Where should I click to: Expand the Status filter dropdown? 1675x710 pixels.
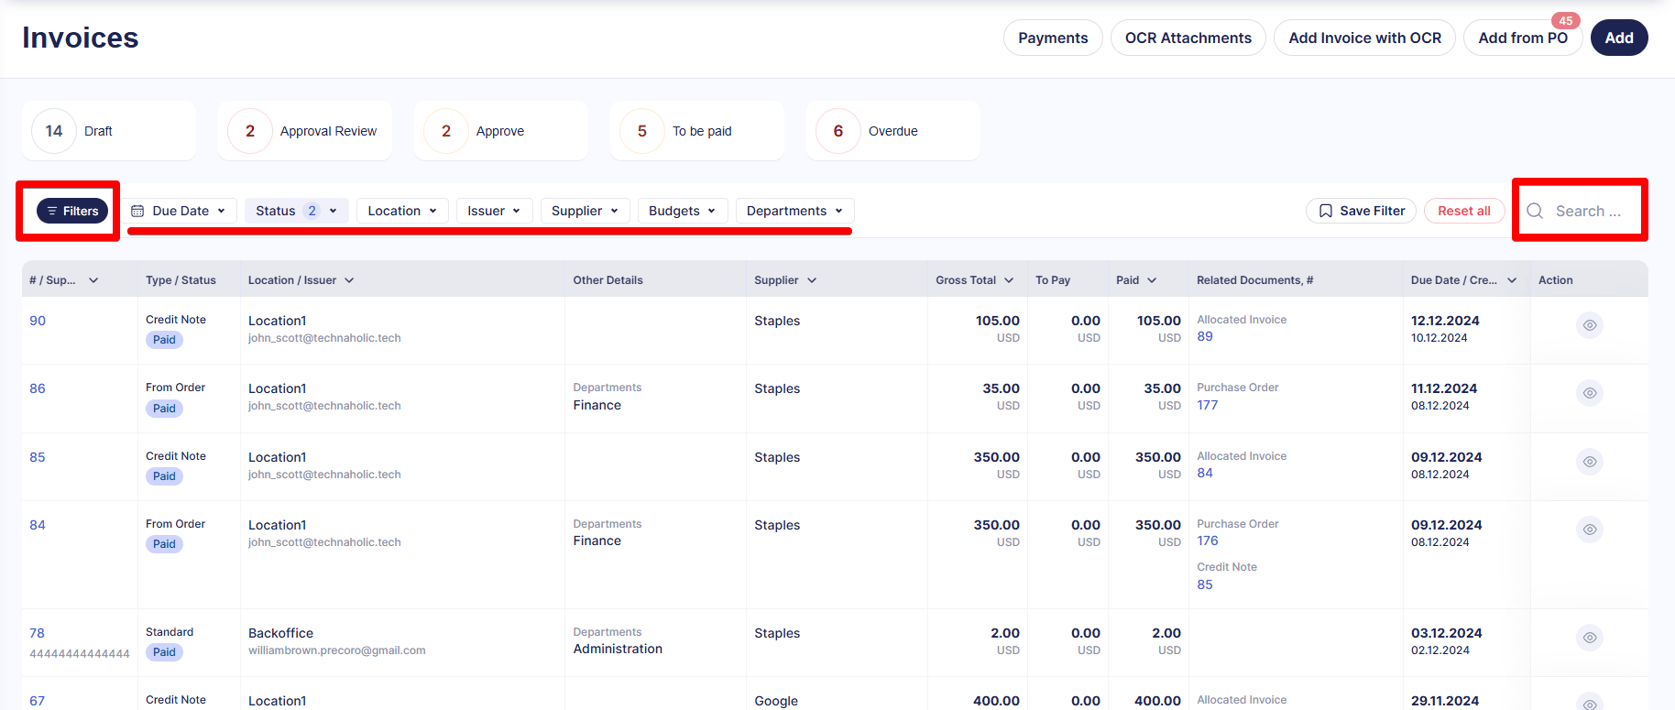coord(296,211)
